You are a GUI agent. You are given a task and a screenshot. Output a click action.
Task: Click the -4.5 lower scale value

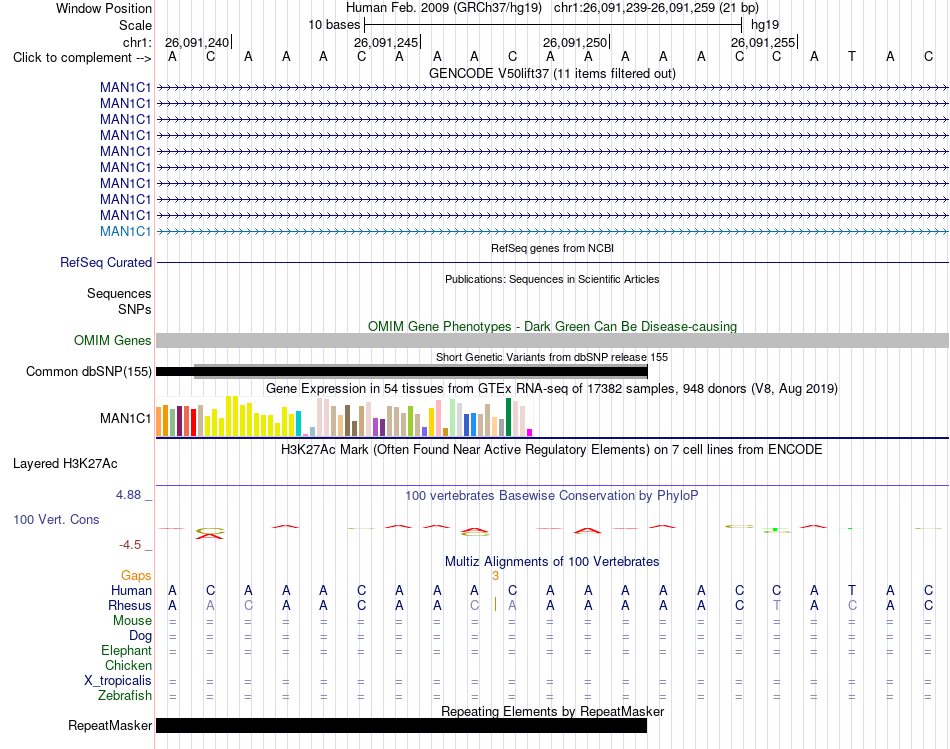130,545
